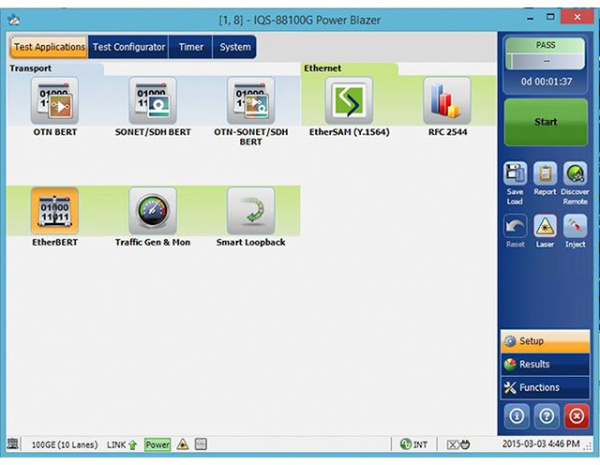Click the question mark help button
600x465 pixels.
tap(545, 414)
